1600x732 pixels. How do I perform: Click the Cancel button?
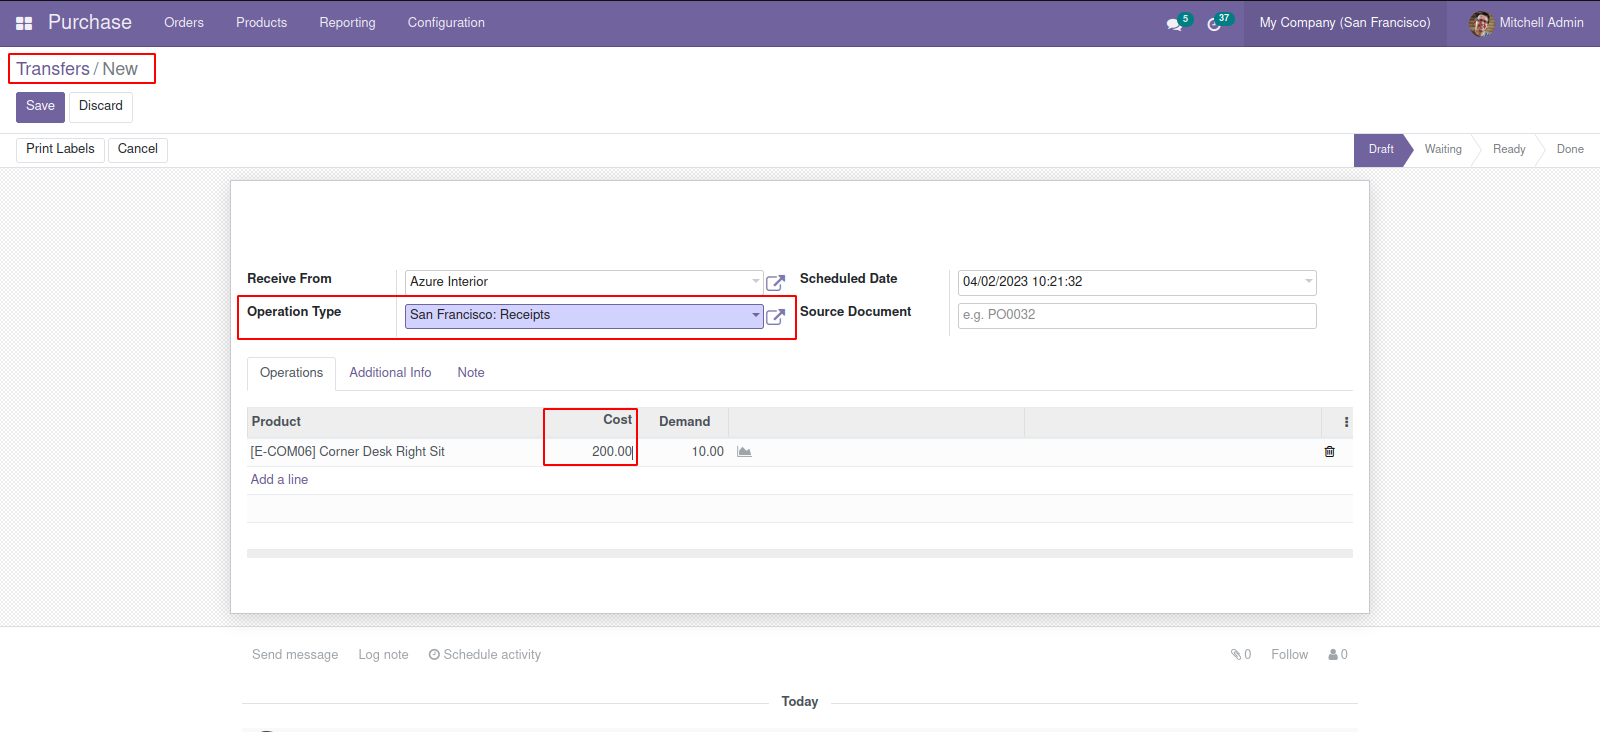click(138, 149)
